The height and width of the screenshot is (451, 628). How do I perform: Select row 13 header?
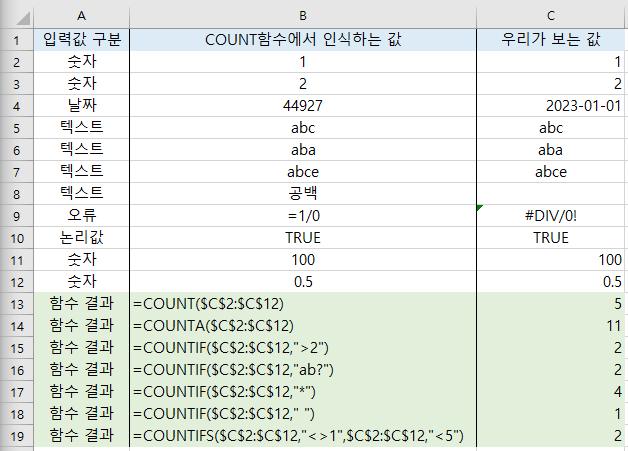pyautogui.click(x=16, y=304)
